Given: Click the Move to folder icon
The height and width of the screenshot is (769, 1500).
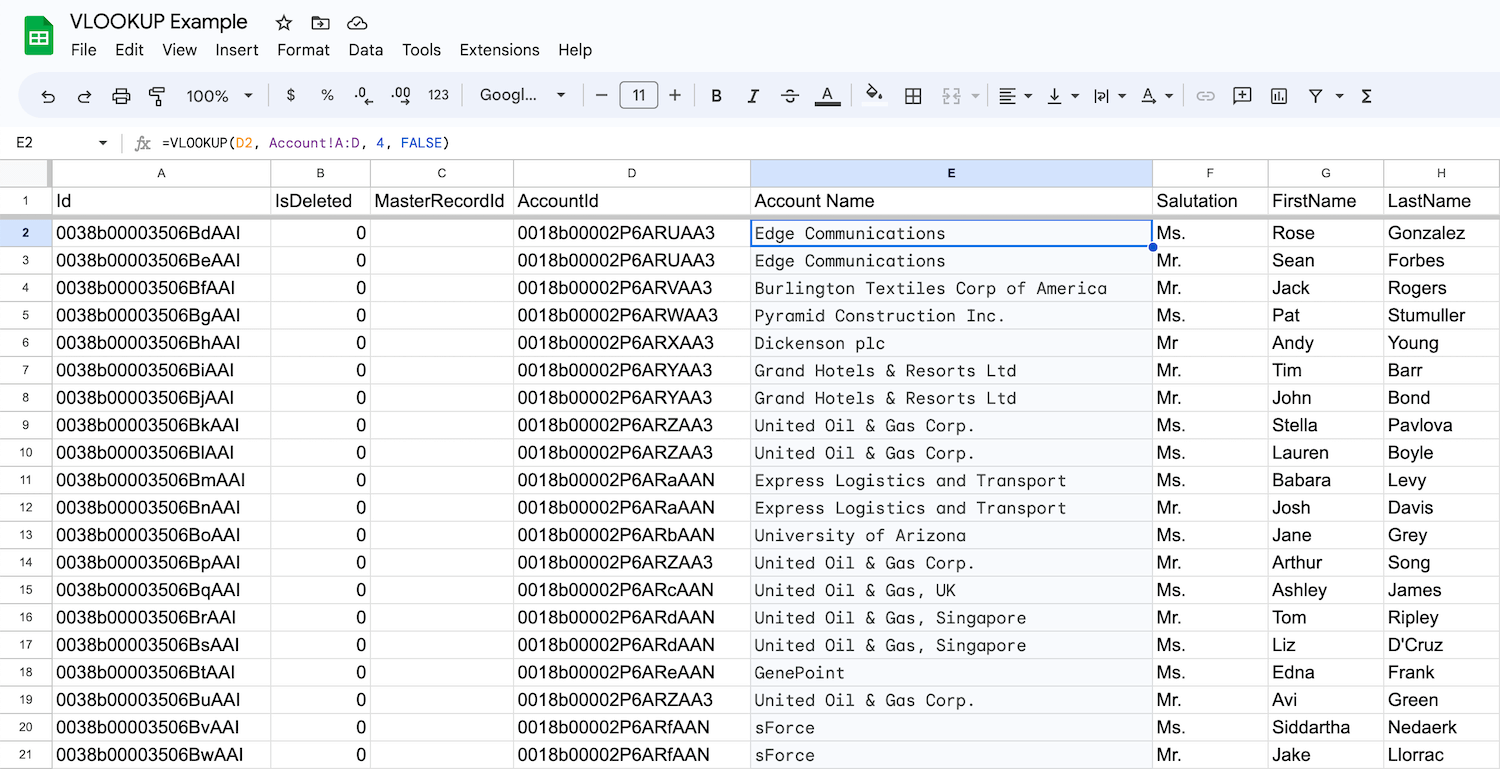Looking at the screenshot, I should point(320,22).
